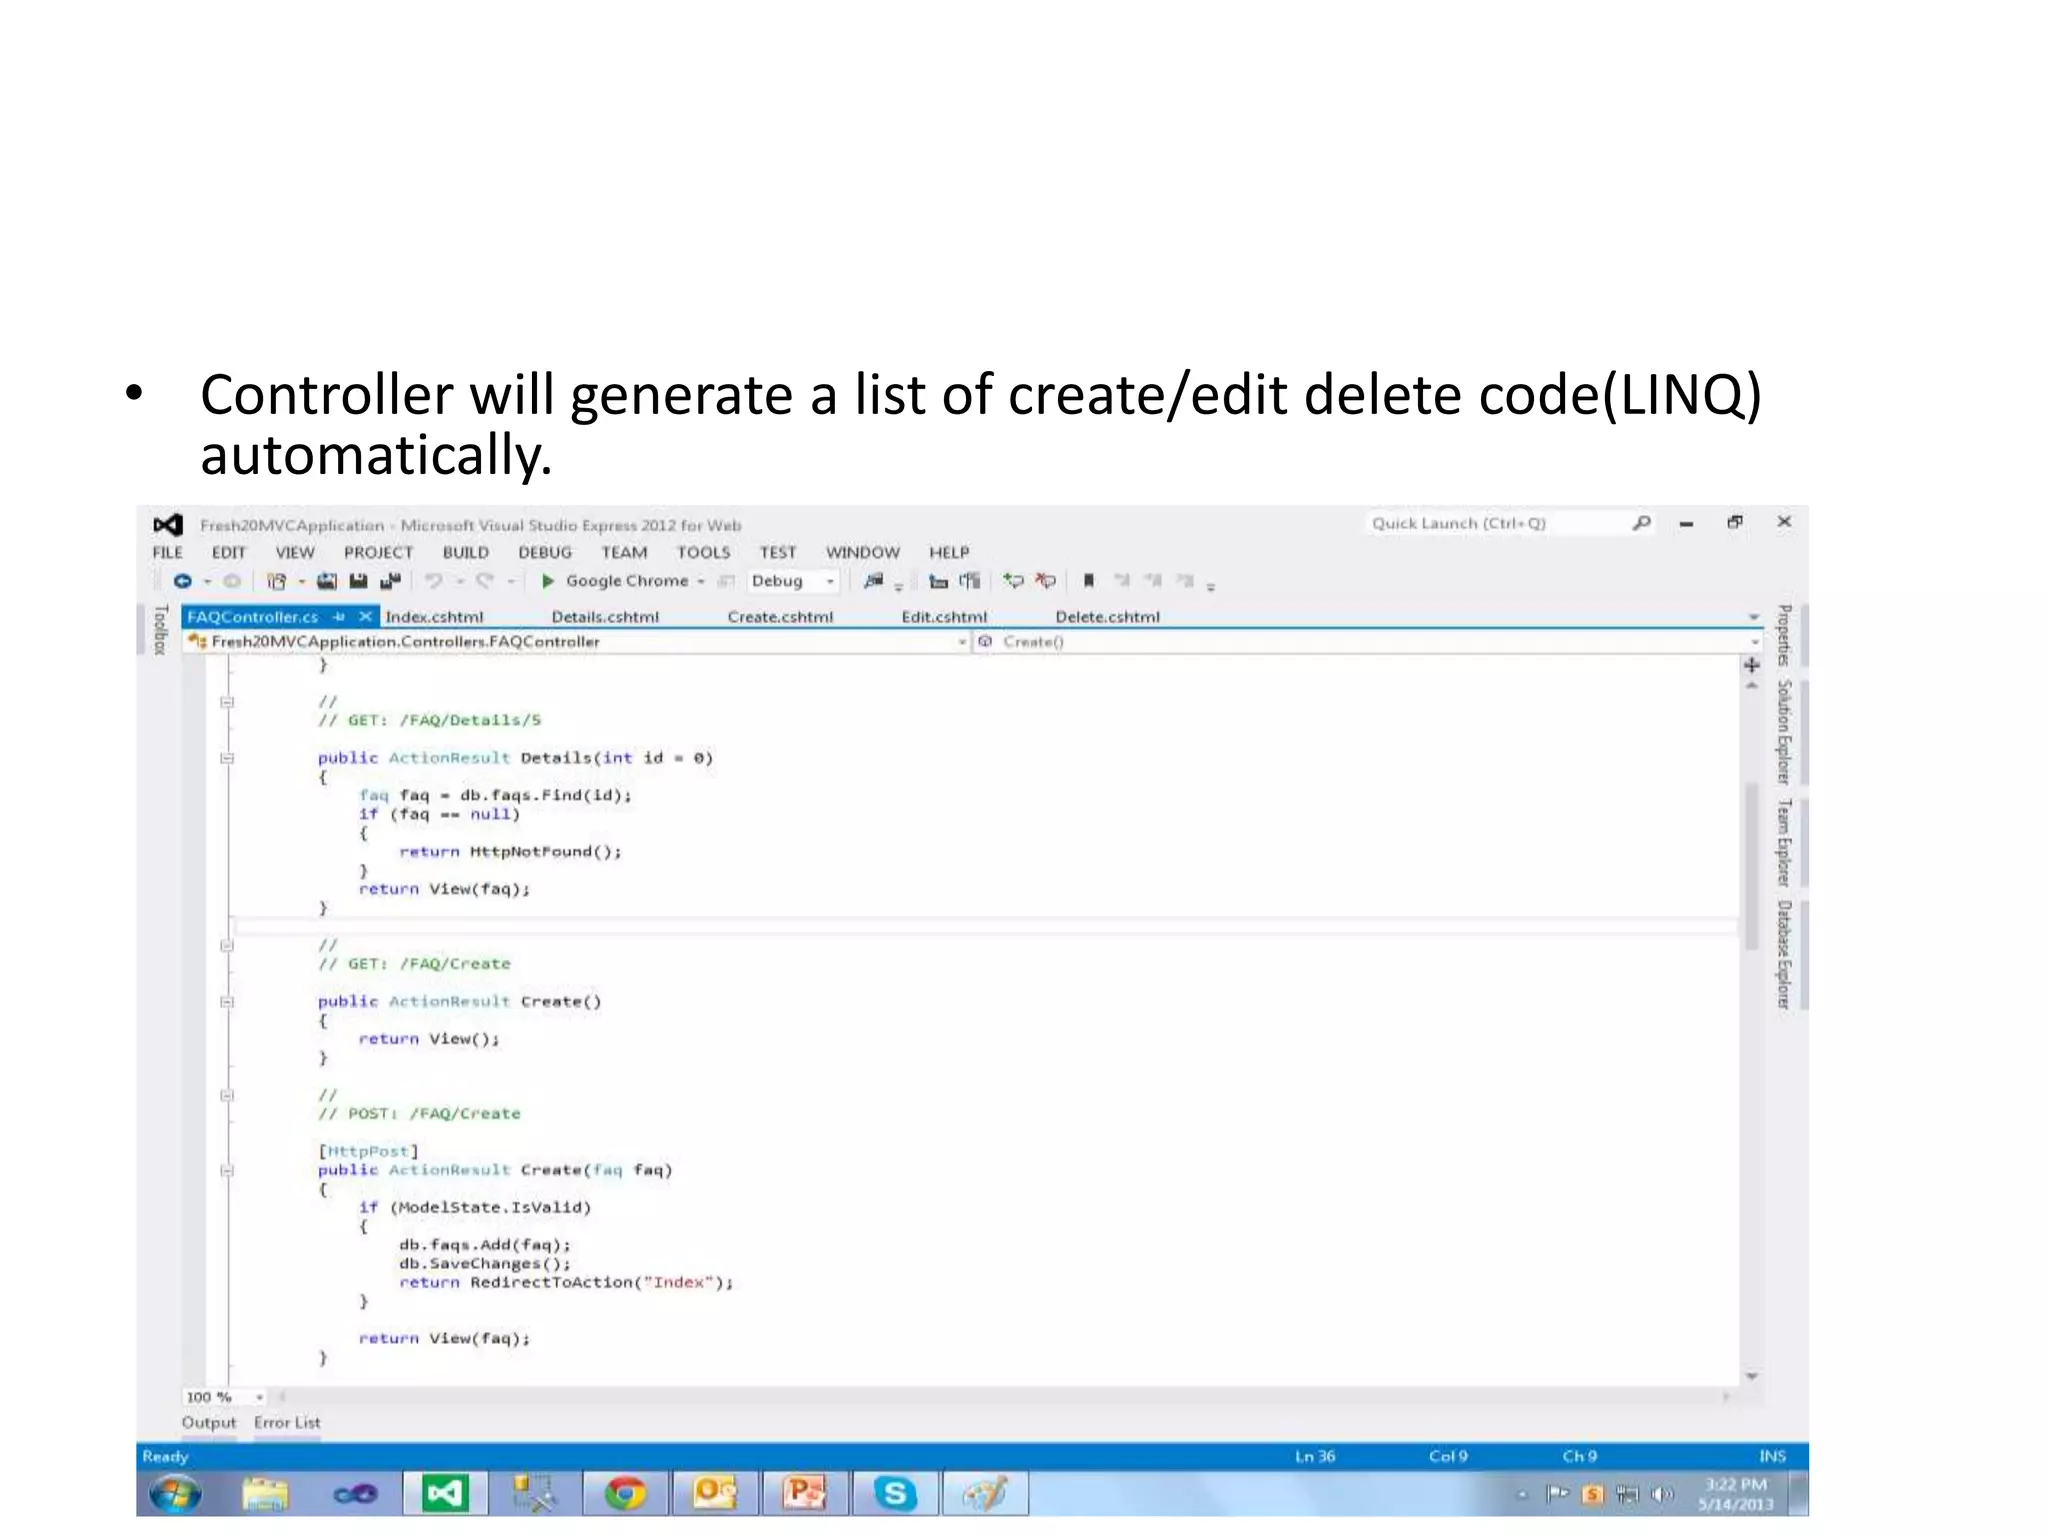The width and height of the screenshot is (2048, 1536).
Task: Open File Explorer from taskbar
Action: click(x=265, y=1494)
